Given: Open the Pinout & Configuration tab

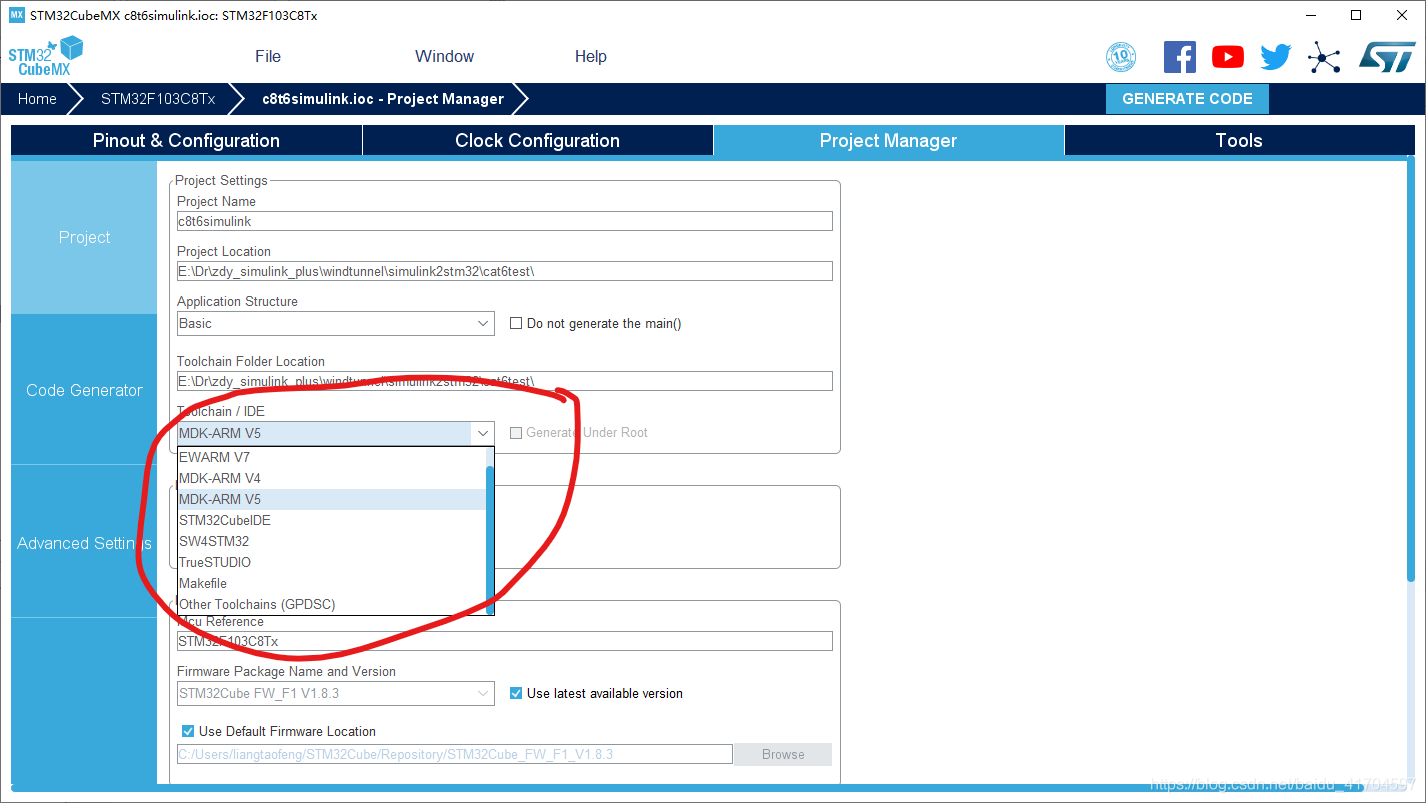Looking at the screenshot, I should coord(186,141).
